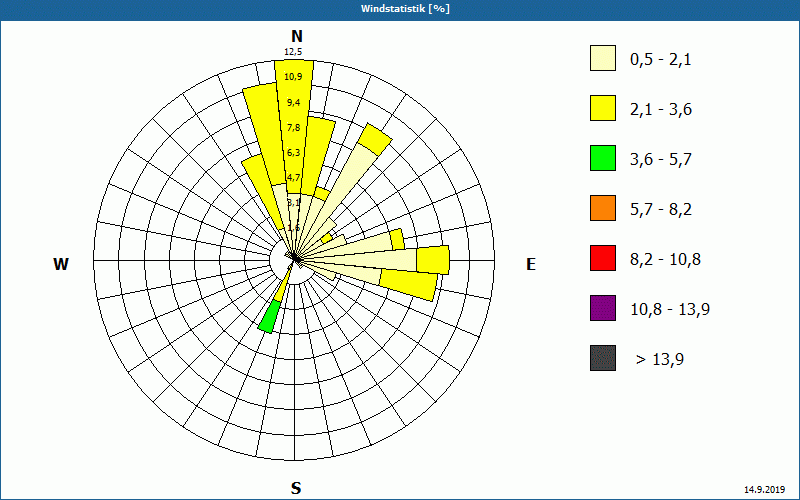This screenshot has height=500, width=800.
Task: Click the W compass label
Action: point(61,264)
